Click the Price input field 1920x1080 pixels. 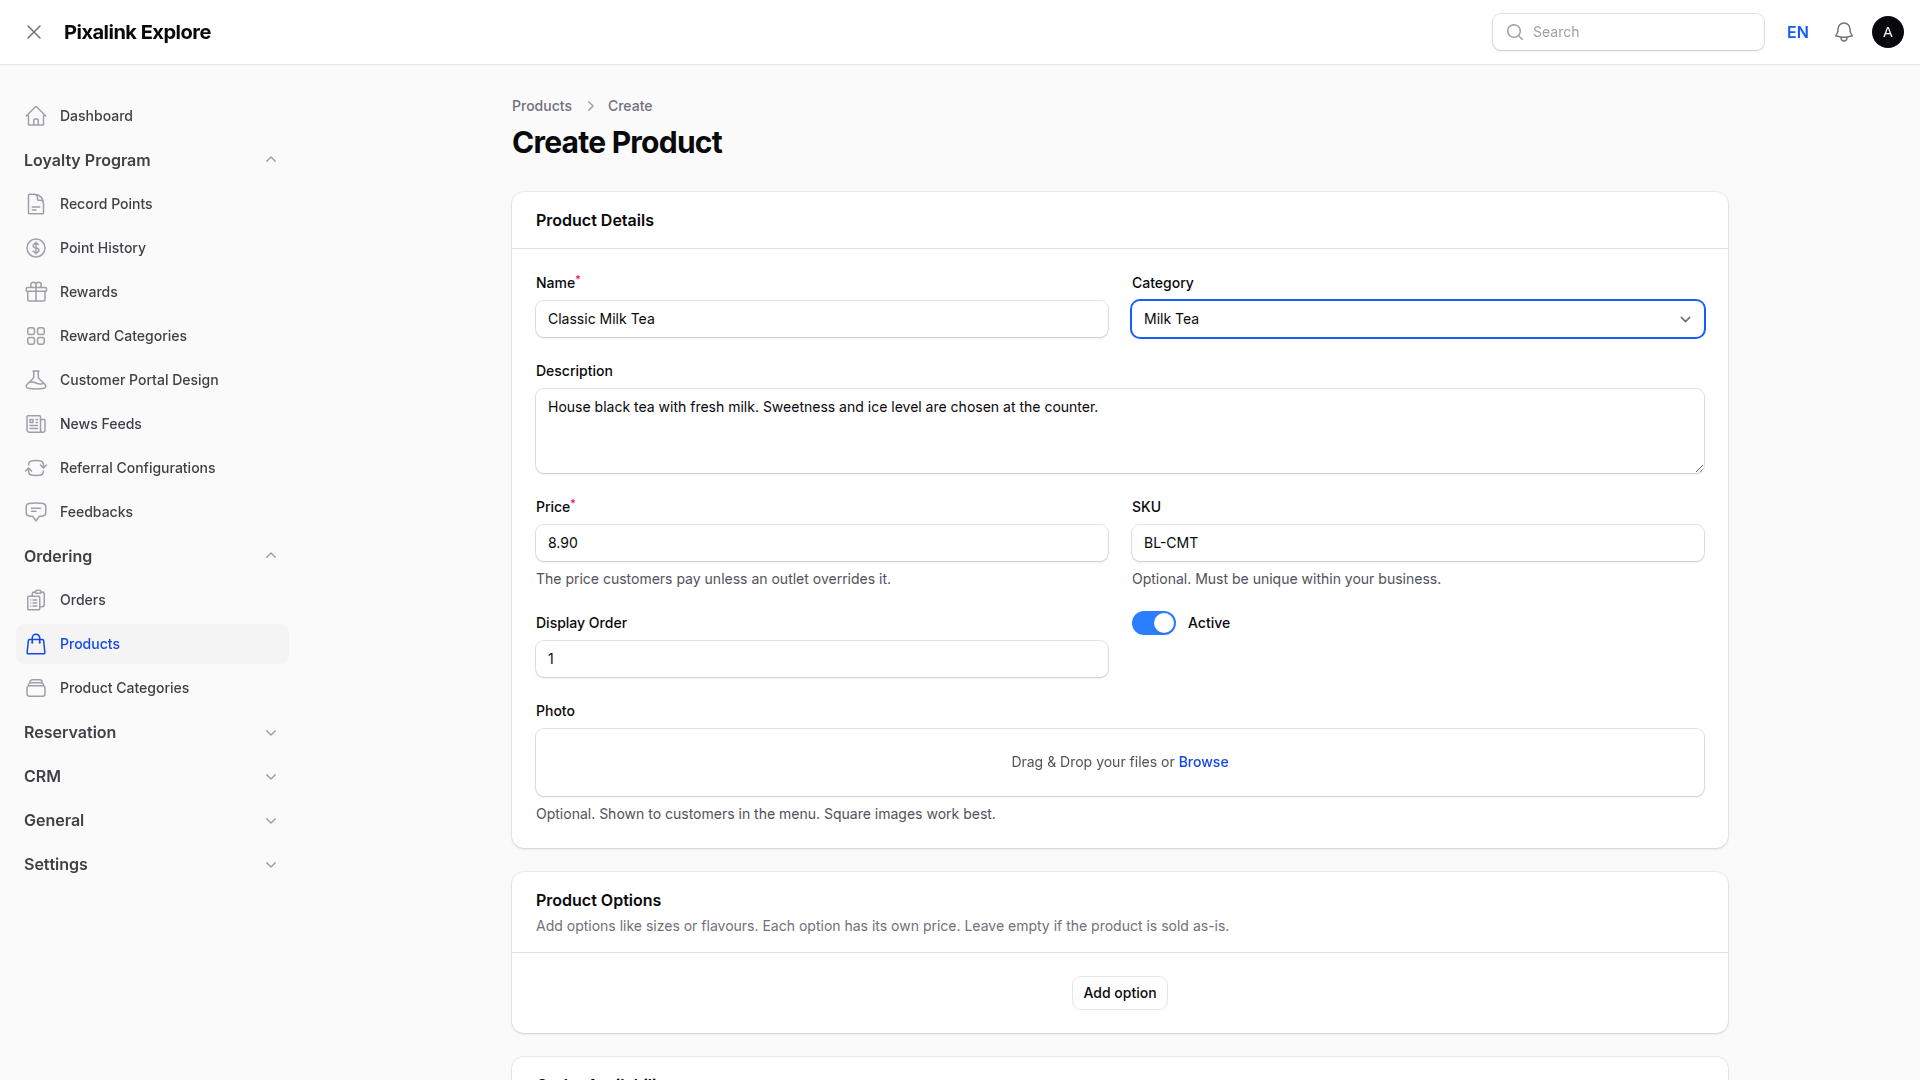[822, 543]
